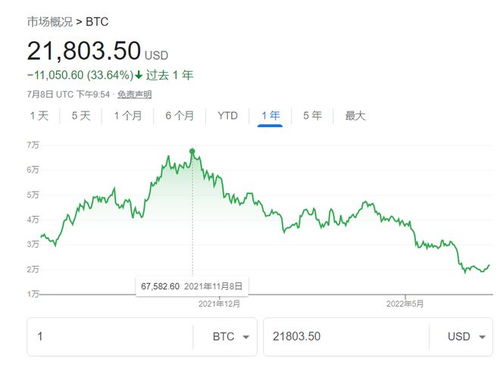Click the green down arrow beside percentage

point(139,75)
